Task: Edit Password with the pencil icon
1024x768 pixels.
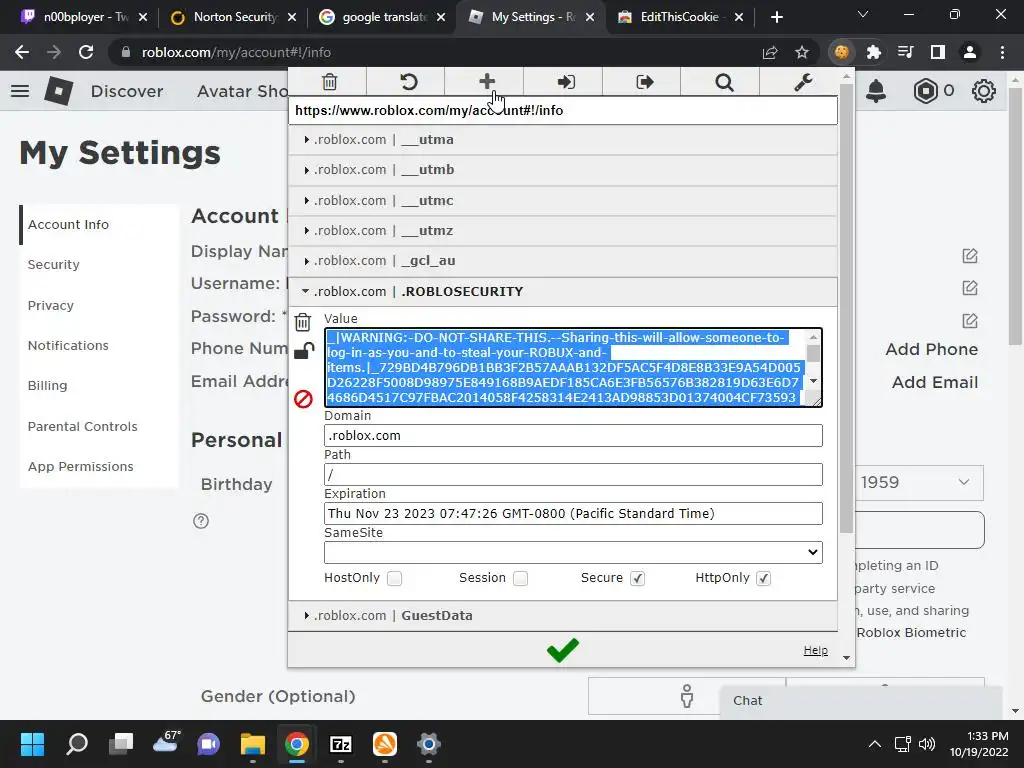Action: point(970,321)
